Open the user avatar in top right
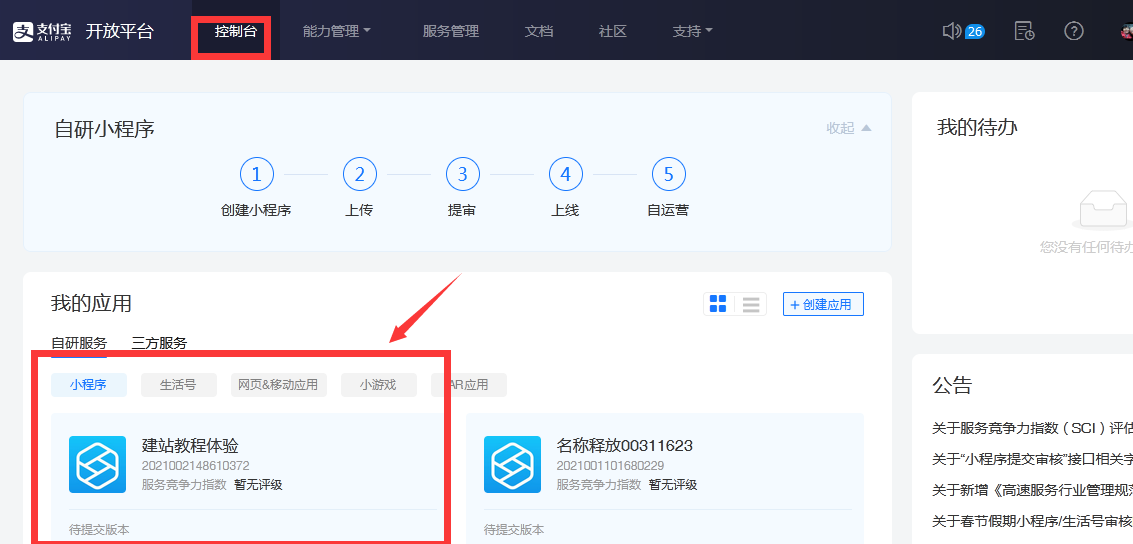 pos(1126,31)
